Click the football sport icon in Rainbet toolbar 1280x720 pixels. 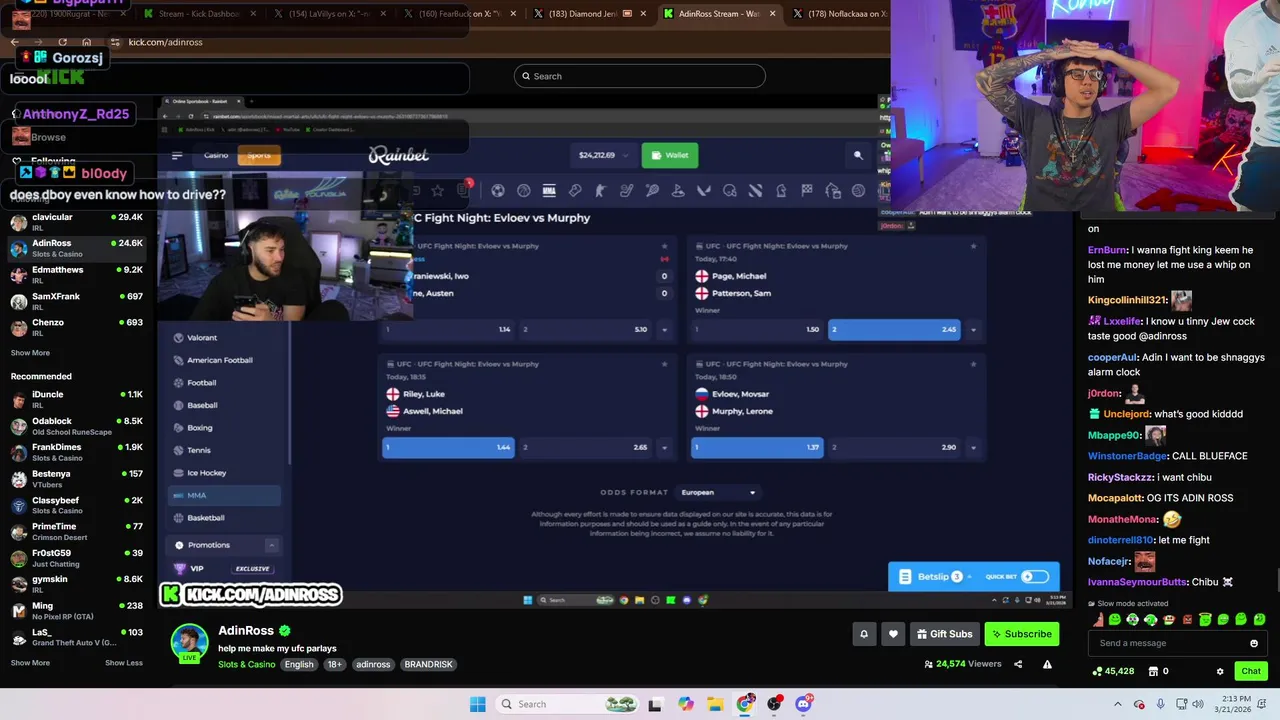pyautogui.click(x=497, y=190)
